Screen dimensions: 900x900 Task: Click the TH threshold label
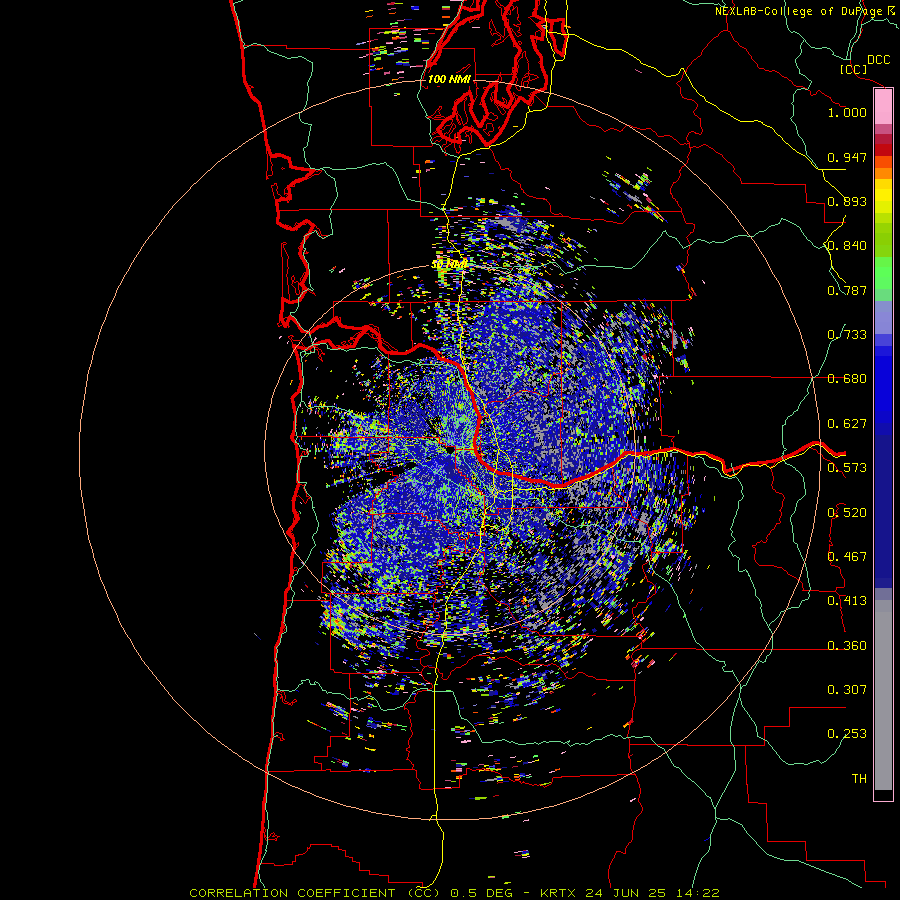point(859,779)
